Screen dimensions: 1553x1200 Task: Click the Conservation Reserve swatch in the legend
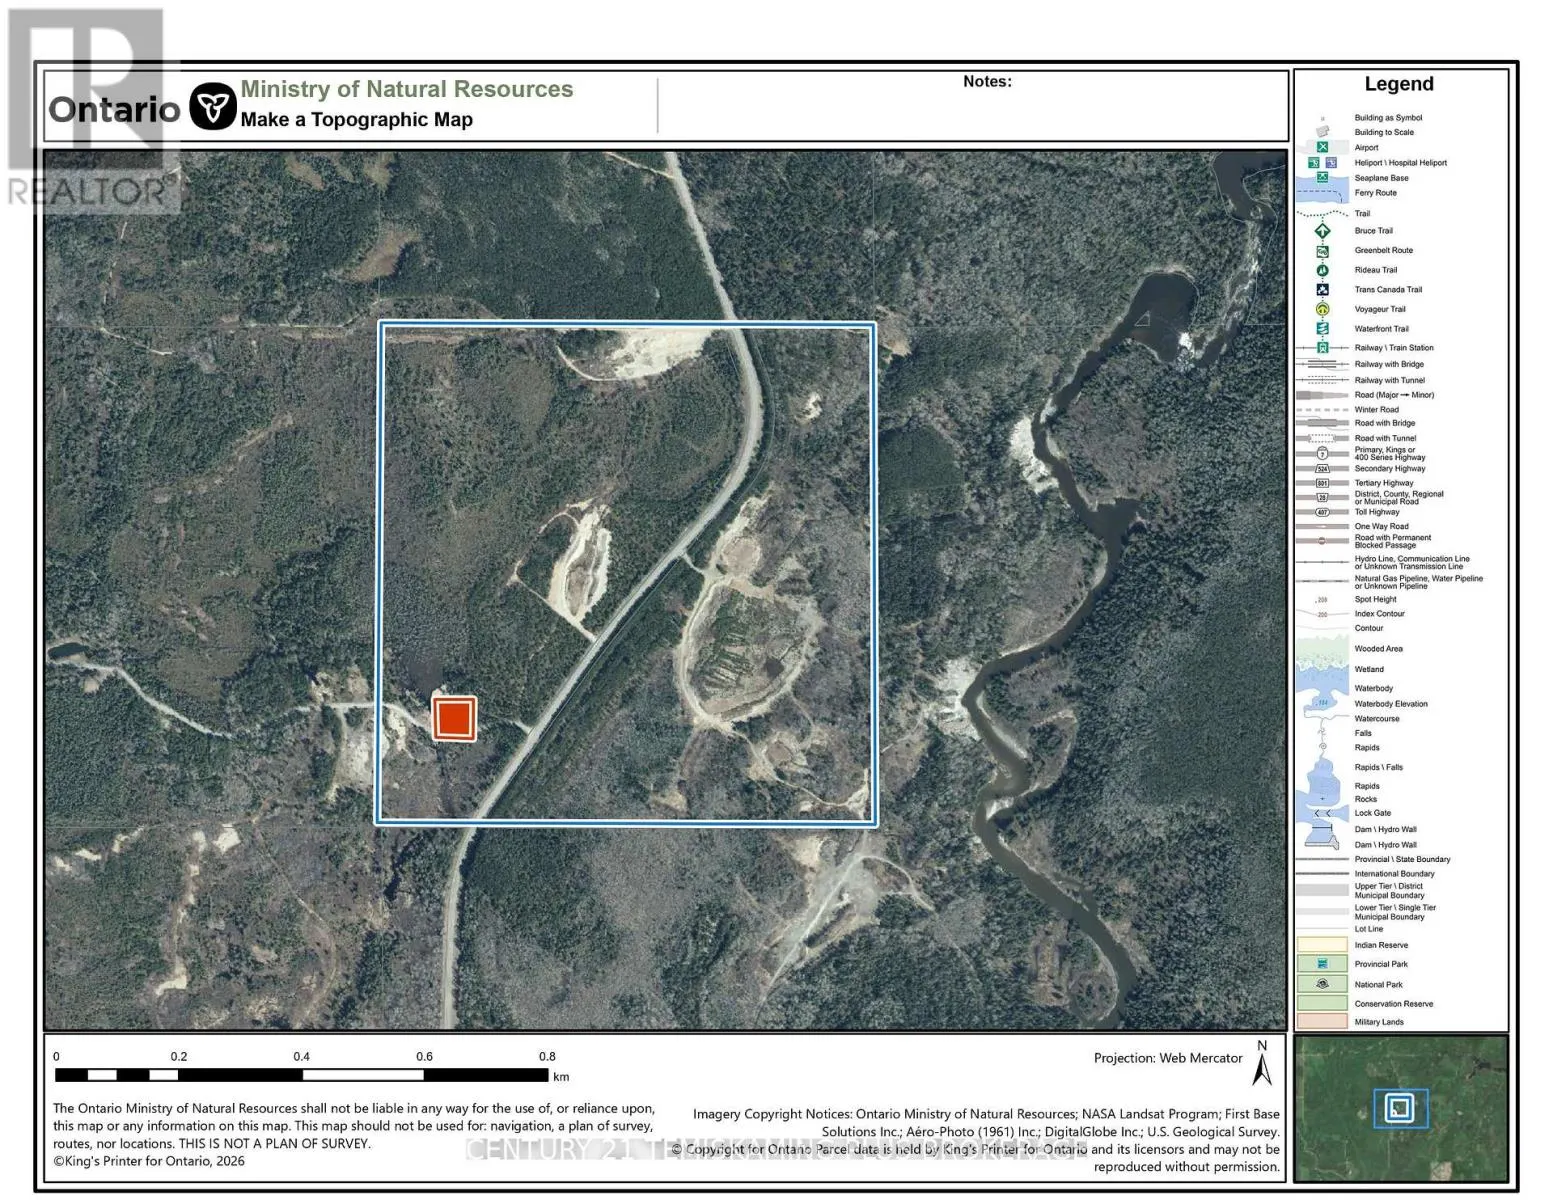tap(1322, 1003)
